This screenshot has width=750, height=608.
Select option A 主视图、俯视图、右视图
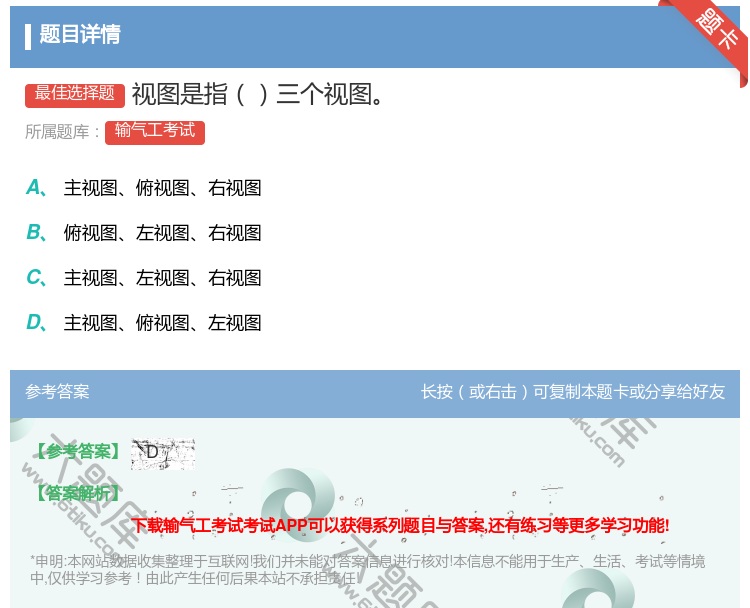point(143,188)
